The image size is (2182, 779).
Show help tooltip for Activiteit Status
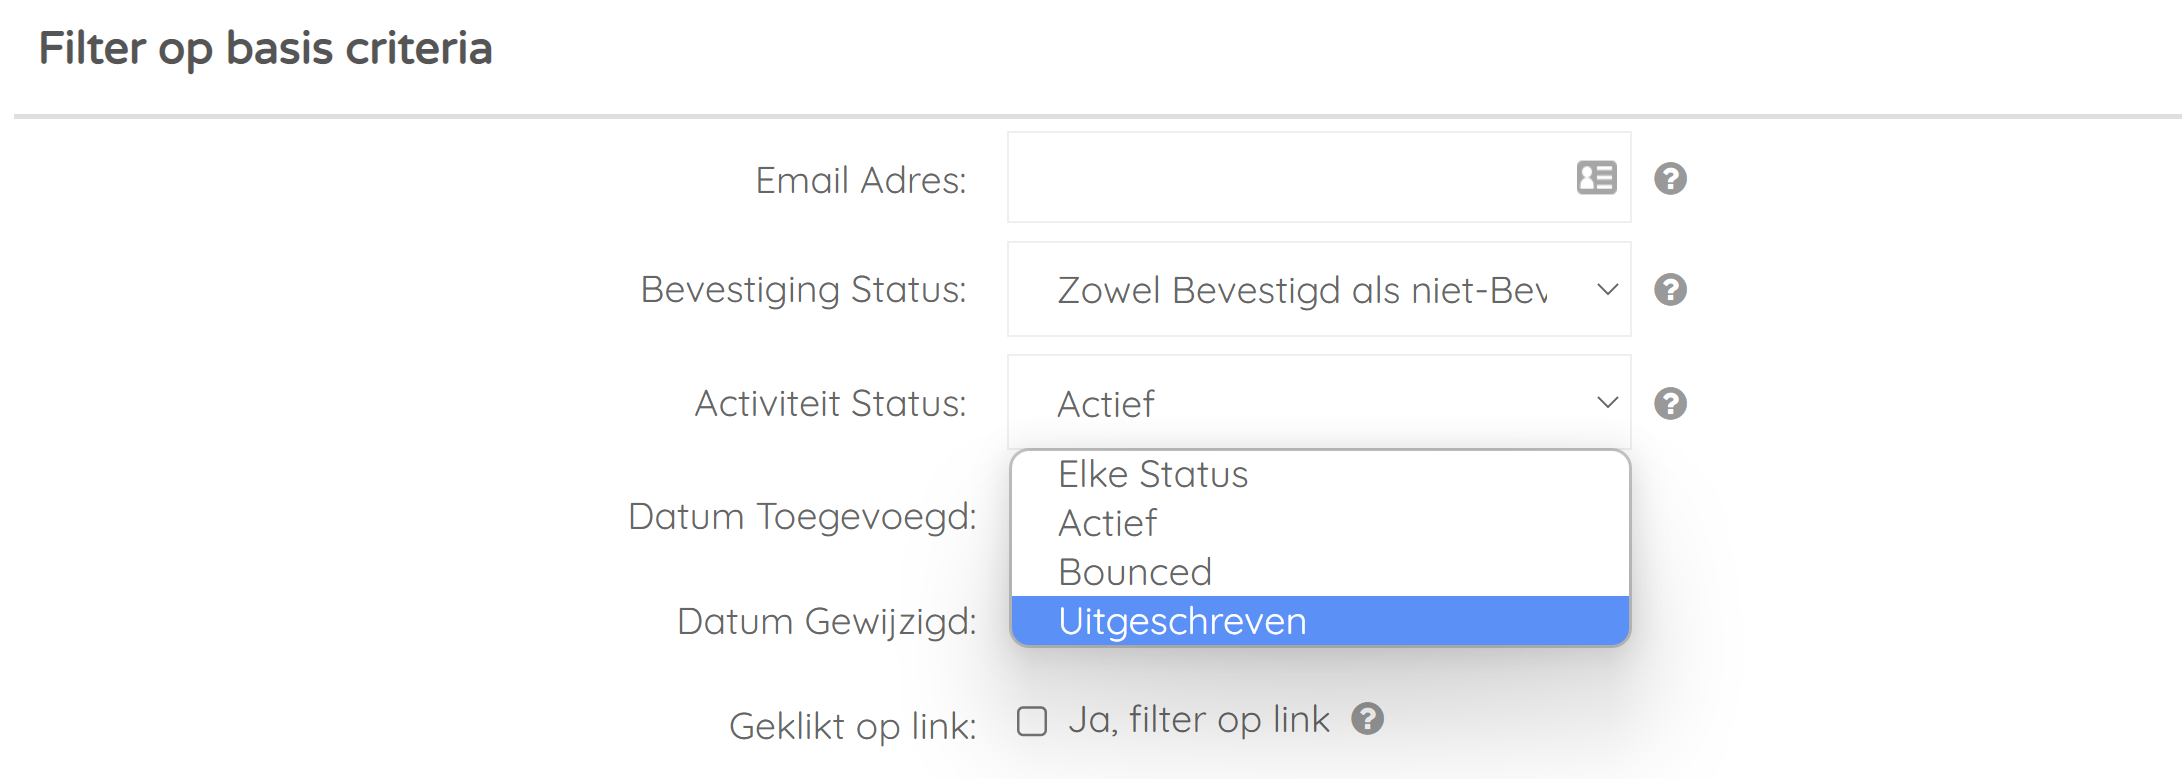pos(1670,404)
